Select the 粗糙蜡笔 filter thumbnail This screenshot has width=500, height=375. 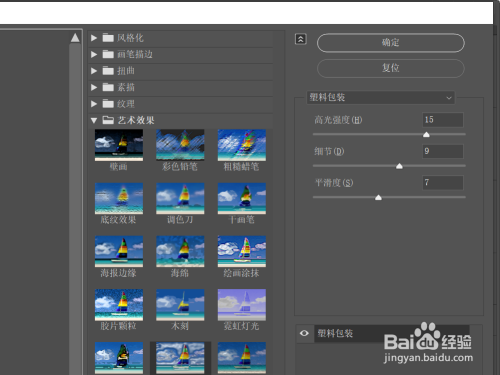tap(242, 145)
